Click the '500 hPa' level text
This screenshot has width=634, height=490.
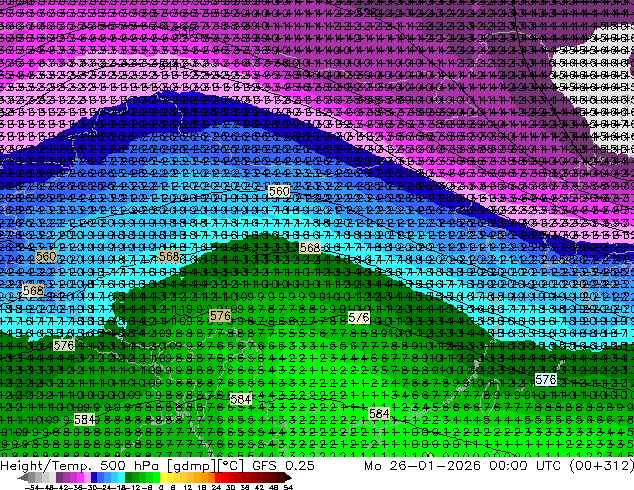click(x=131, y=465)
